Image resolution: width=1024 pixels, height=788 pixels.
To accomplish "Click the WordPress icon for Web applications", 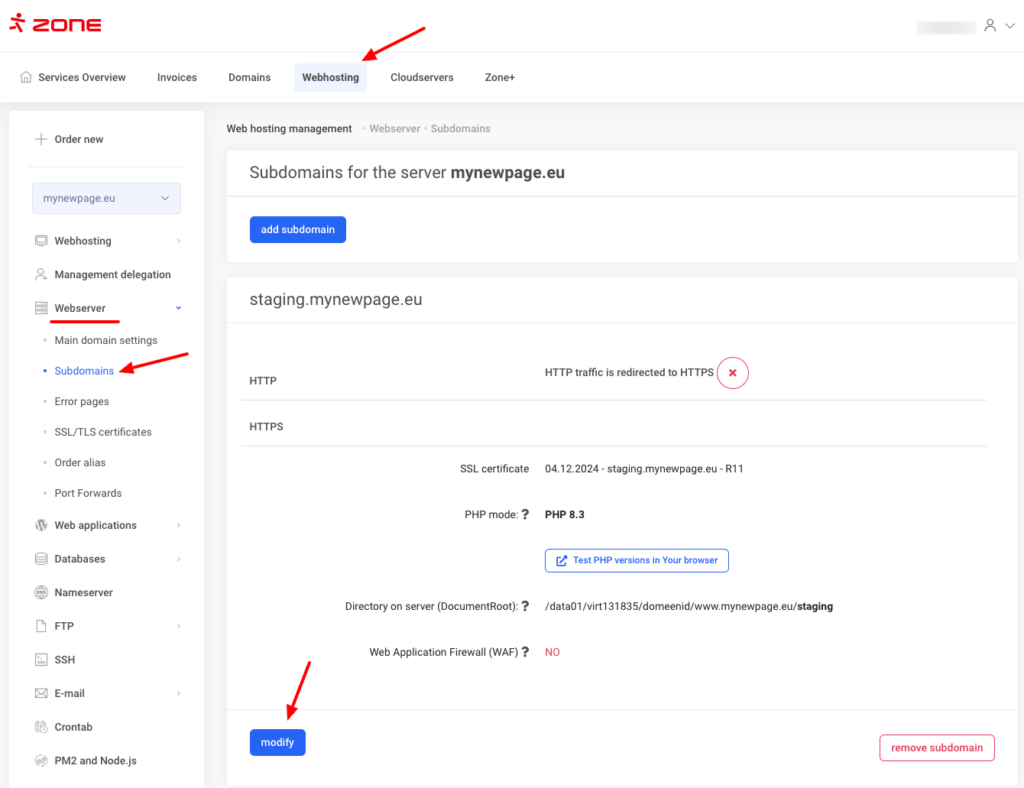I will pyautogui.click(x=41, y=525).
